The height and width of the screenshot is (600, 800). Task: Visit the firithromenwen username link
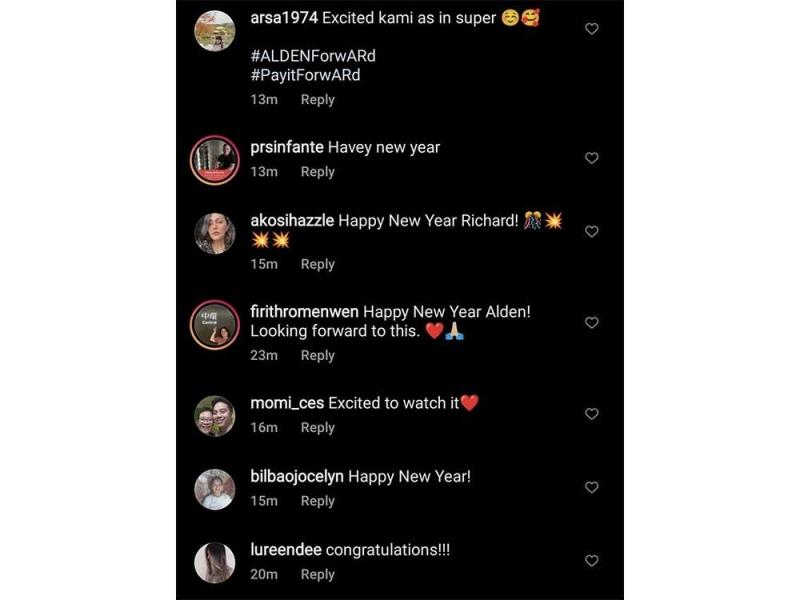304,311
